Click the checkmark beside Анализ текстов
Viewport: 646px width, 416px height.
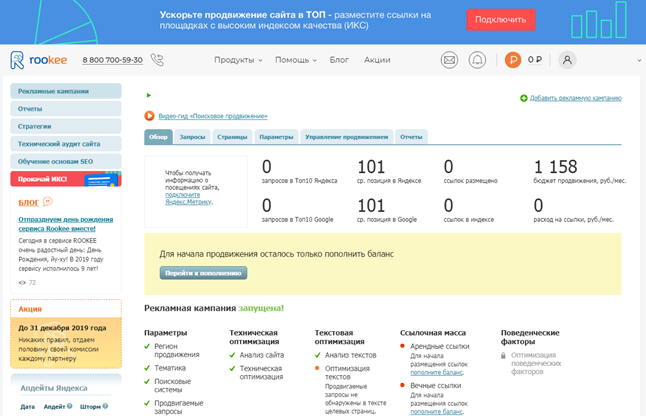pyautogui.click(x=318, y=355)
